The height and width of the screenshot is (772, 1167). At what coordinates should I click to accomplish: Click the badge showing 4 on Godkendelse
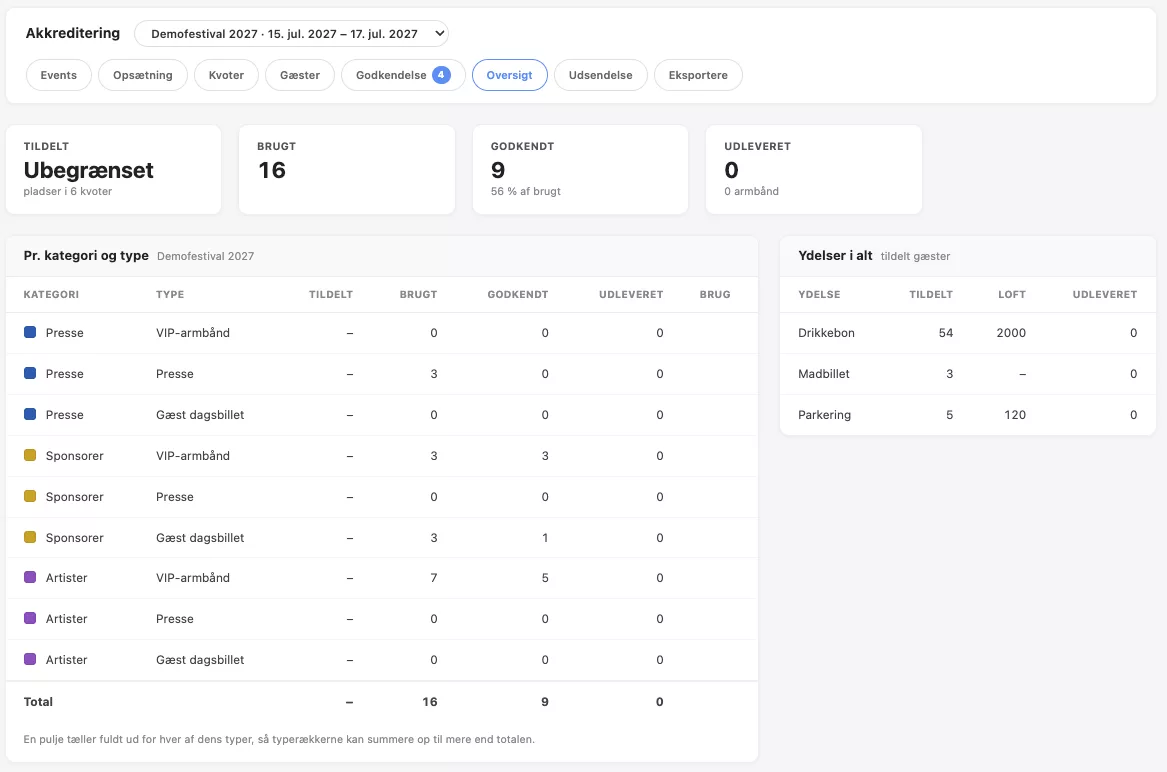pyautogui.click(x=441, y=75)
